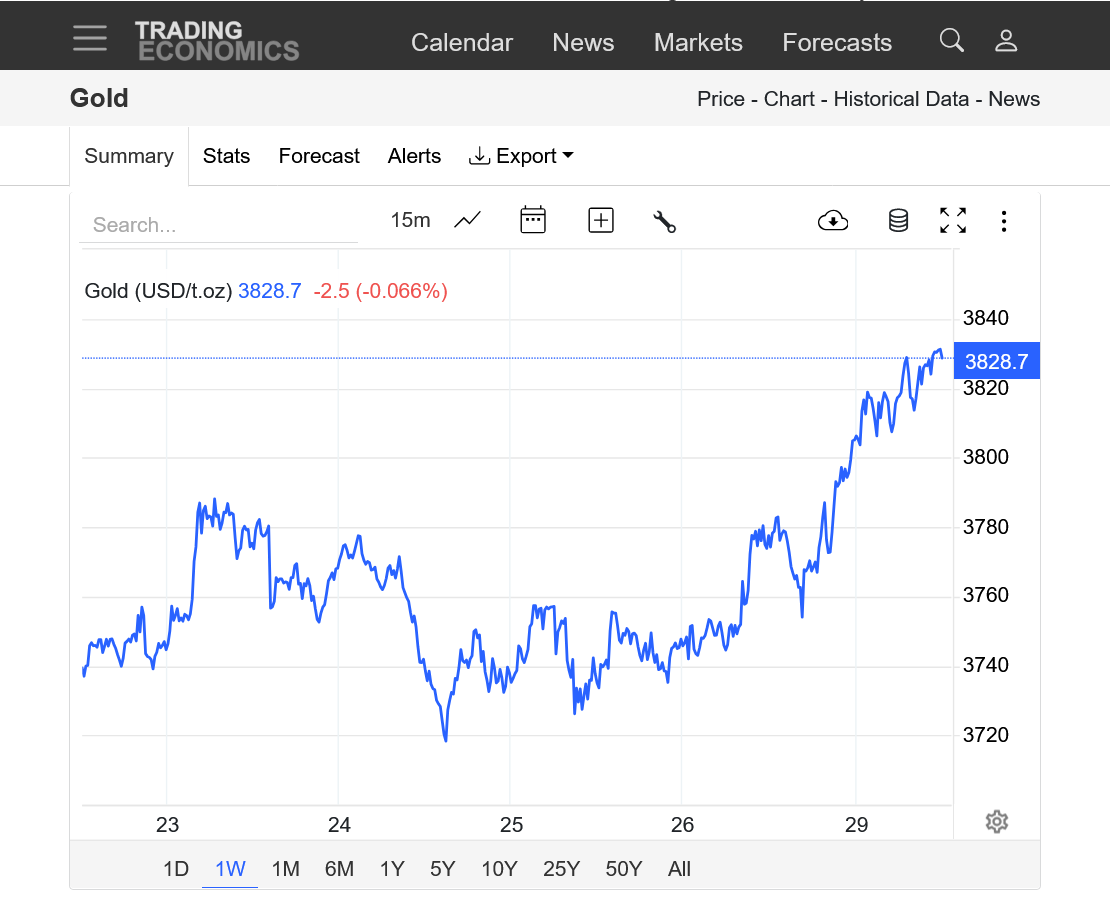Select the 5Y time range
The image size is (1110, 901).
coord(442,869)
